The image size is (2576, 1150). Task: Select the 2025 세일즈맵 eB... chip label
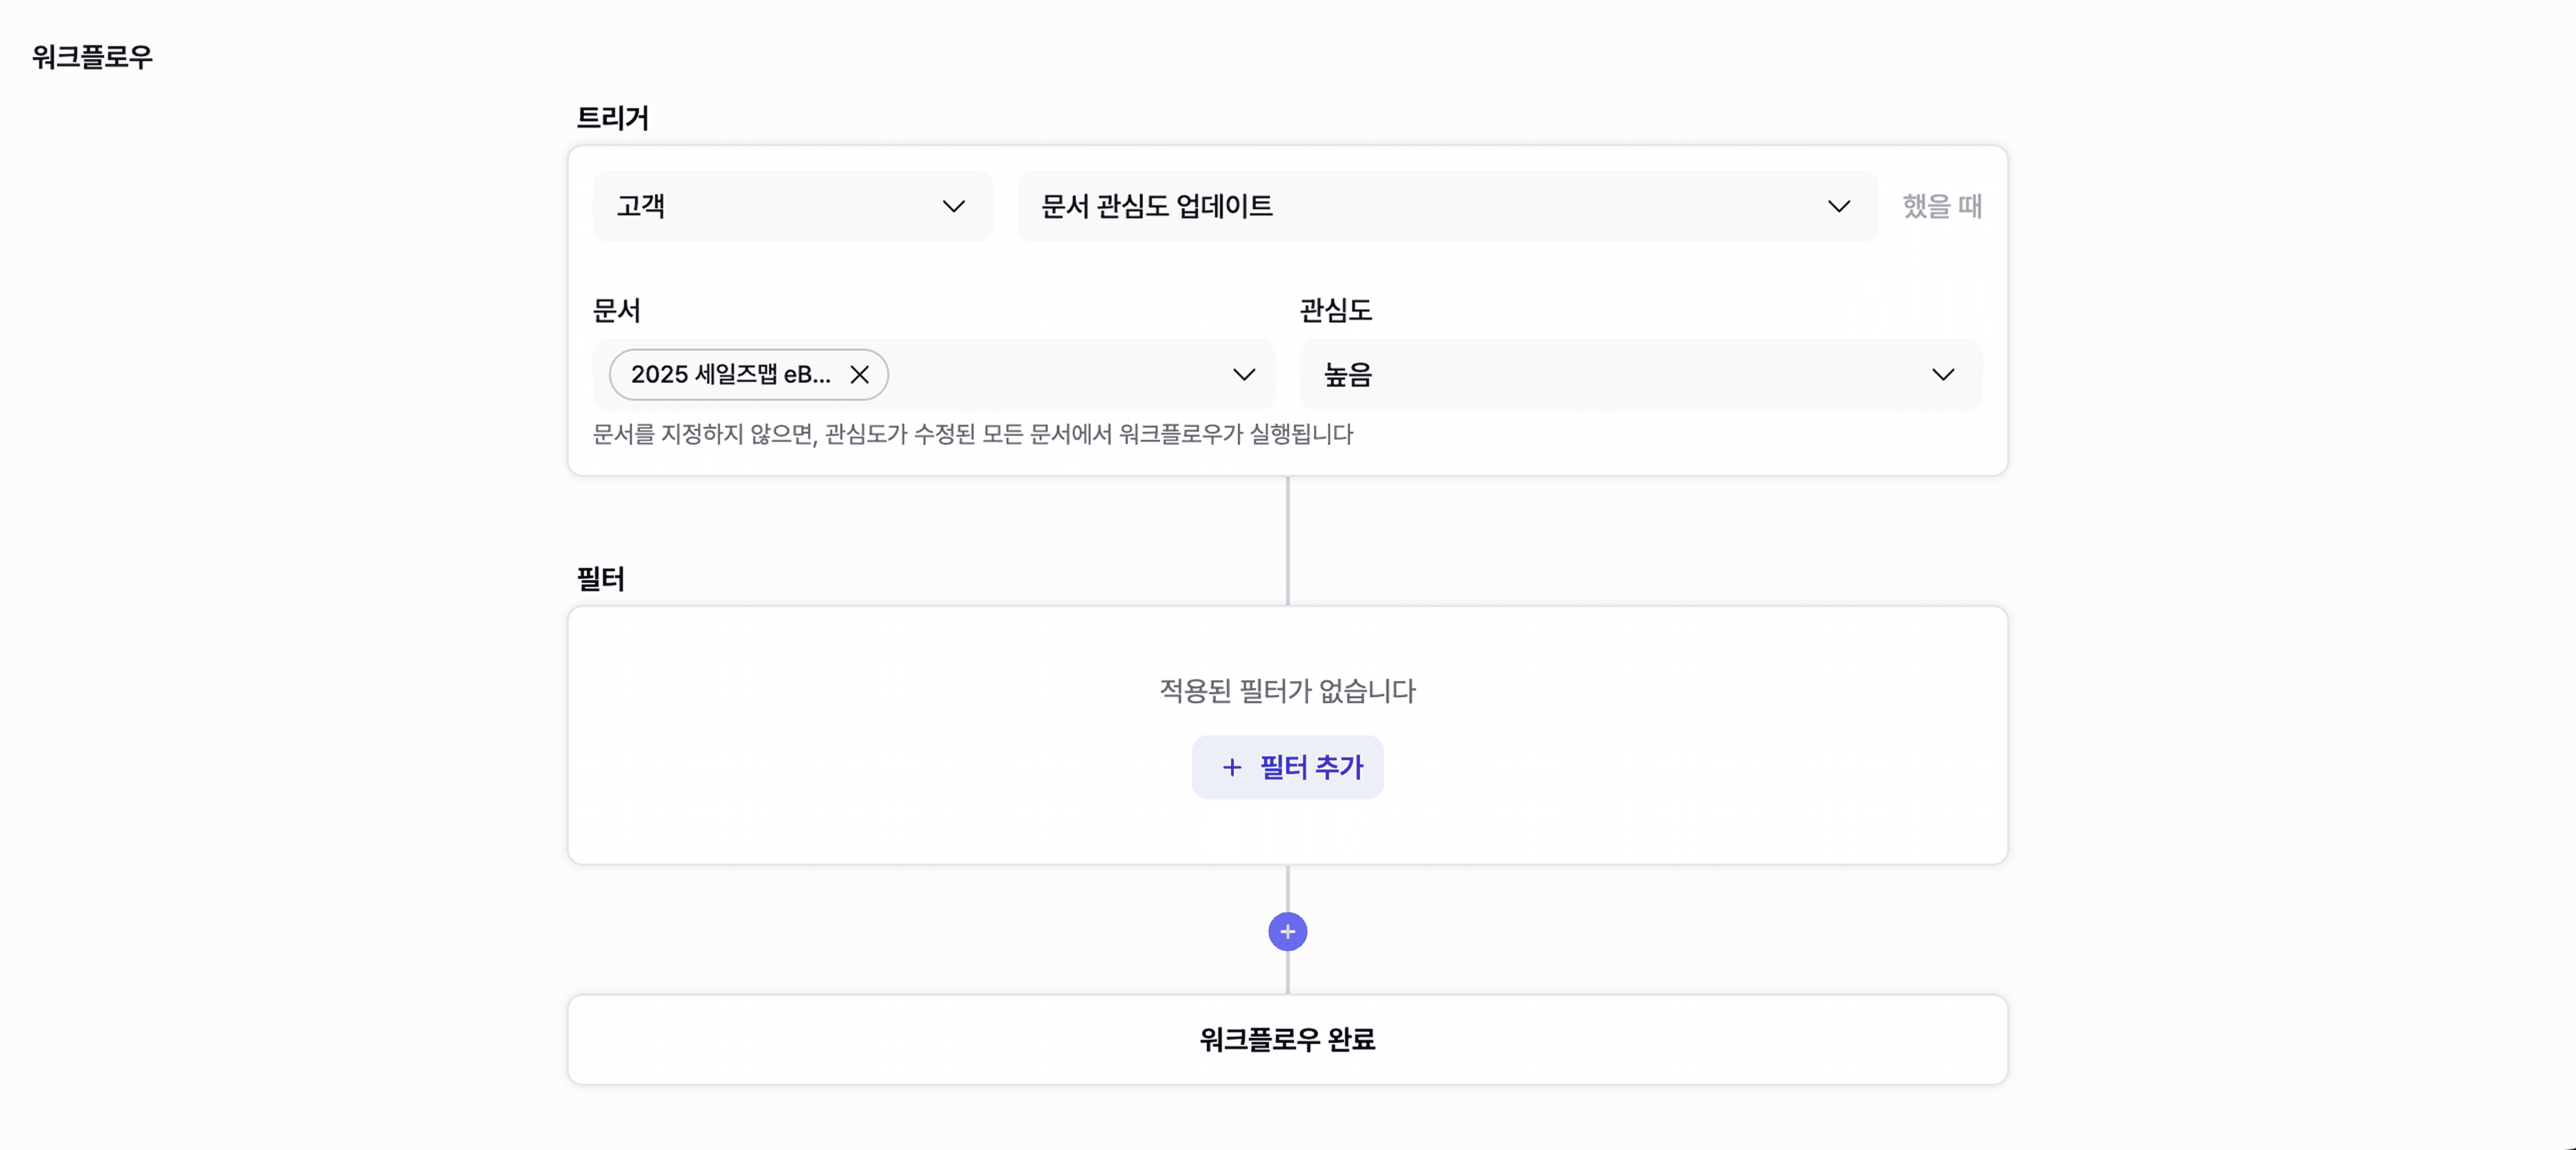(x=730, y=374)
